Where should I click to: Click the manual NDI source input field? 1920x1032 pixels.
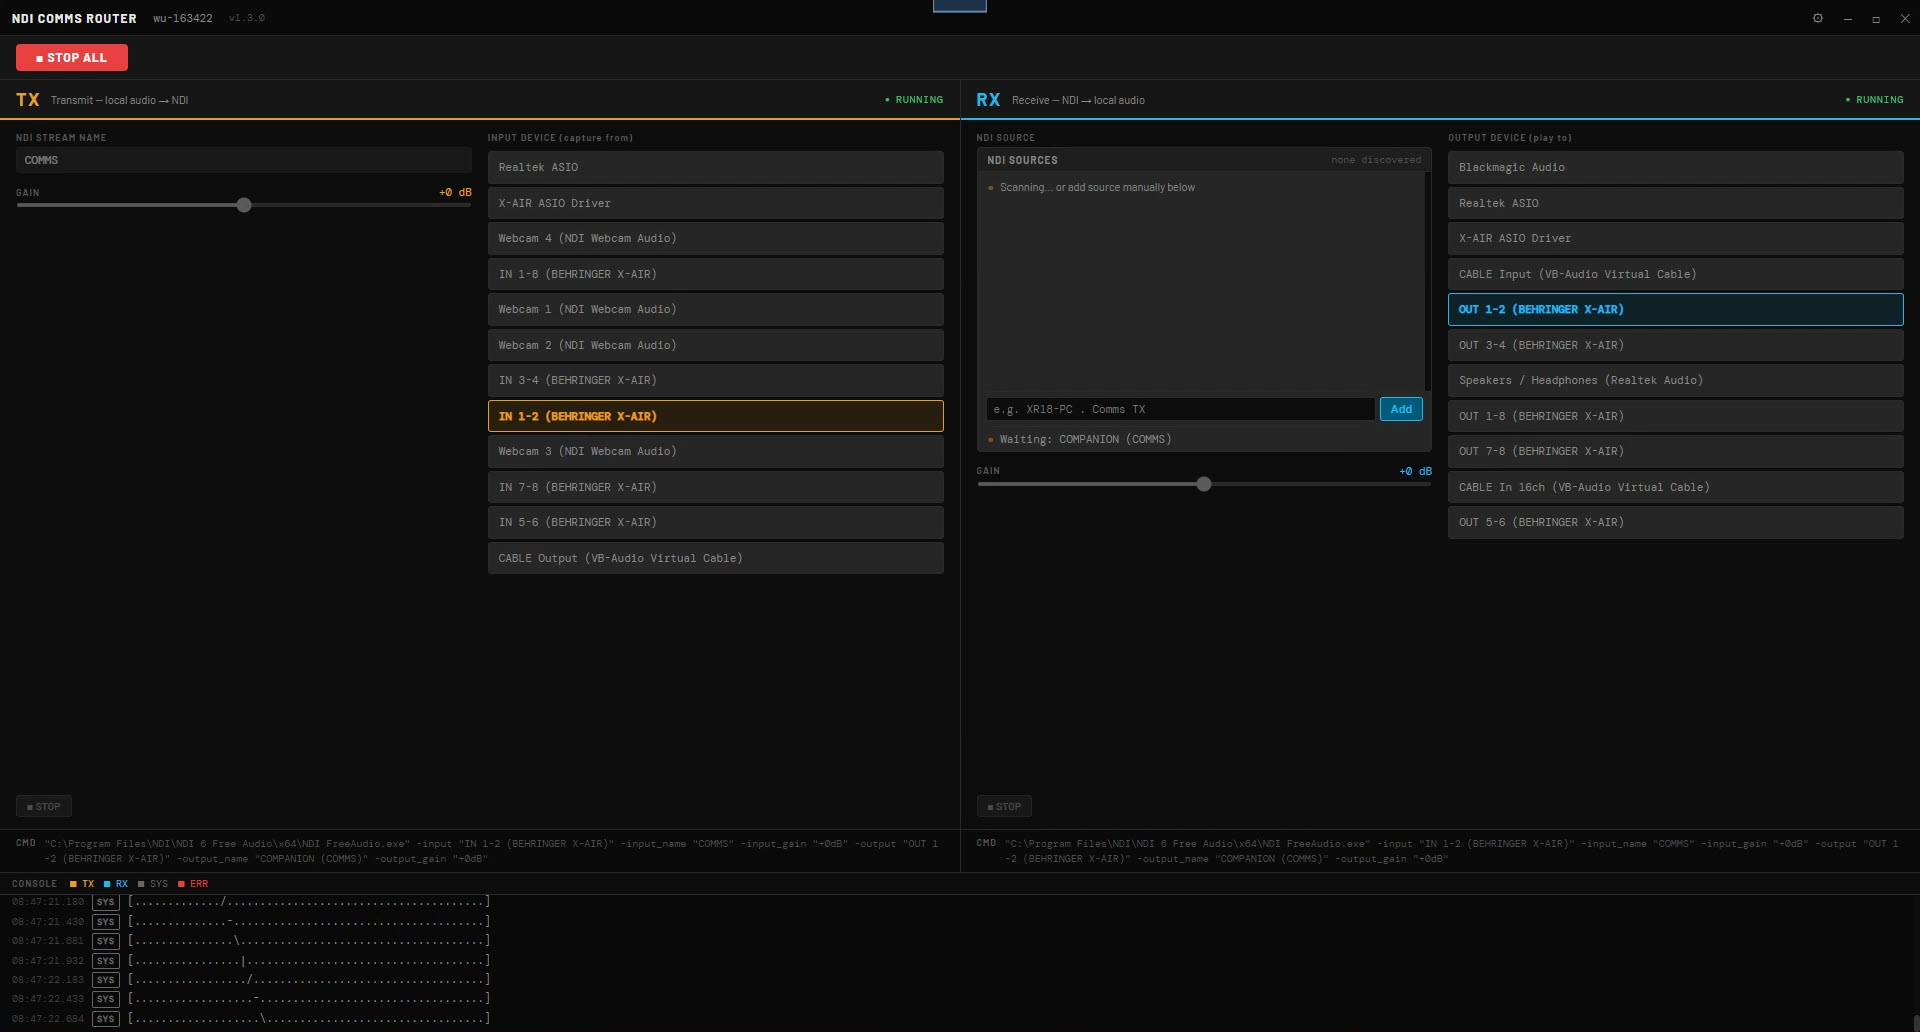[1180, 409]
